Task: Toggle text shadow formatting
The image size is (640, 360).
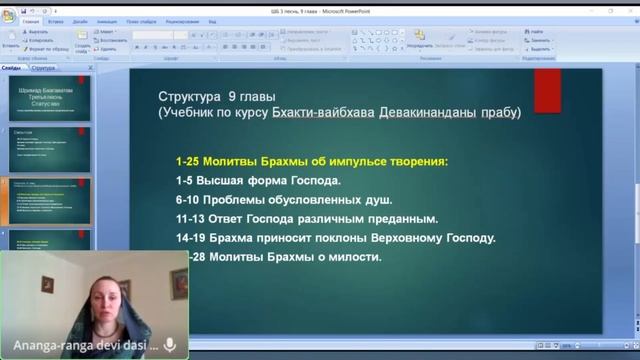Action: [174, 48]
